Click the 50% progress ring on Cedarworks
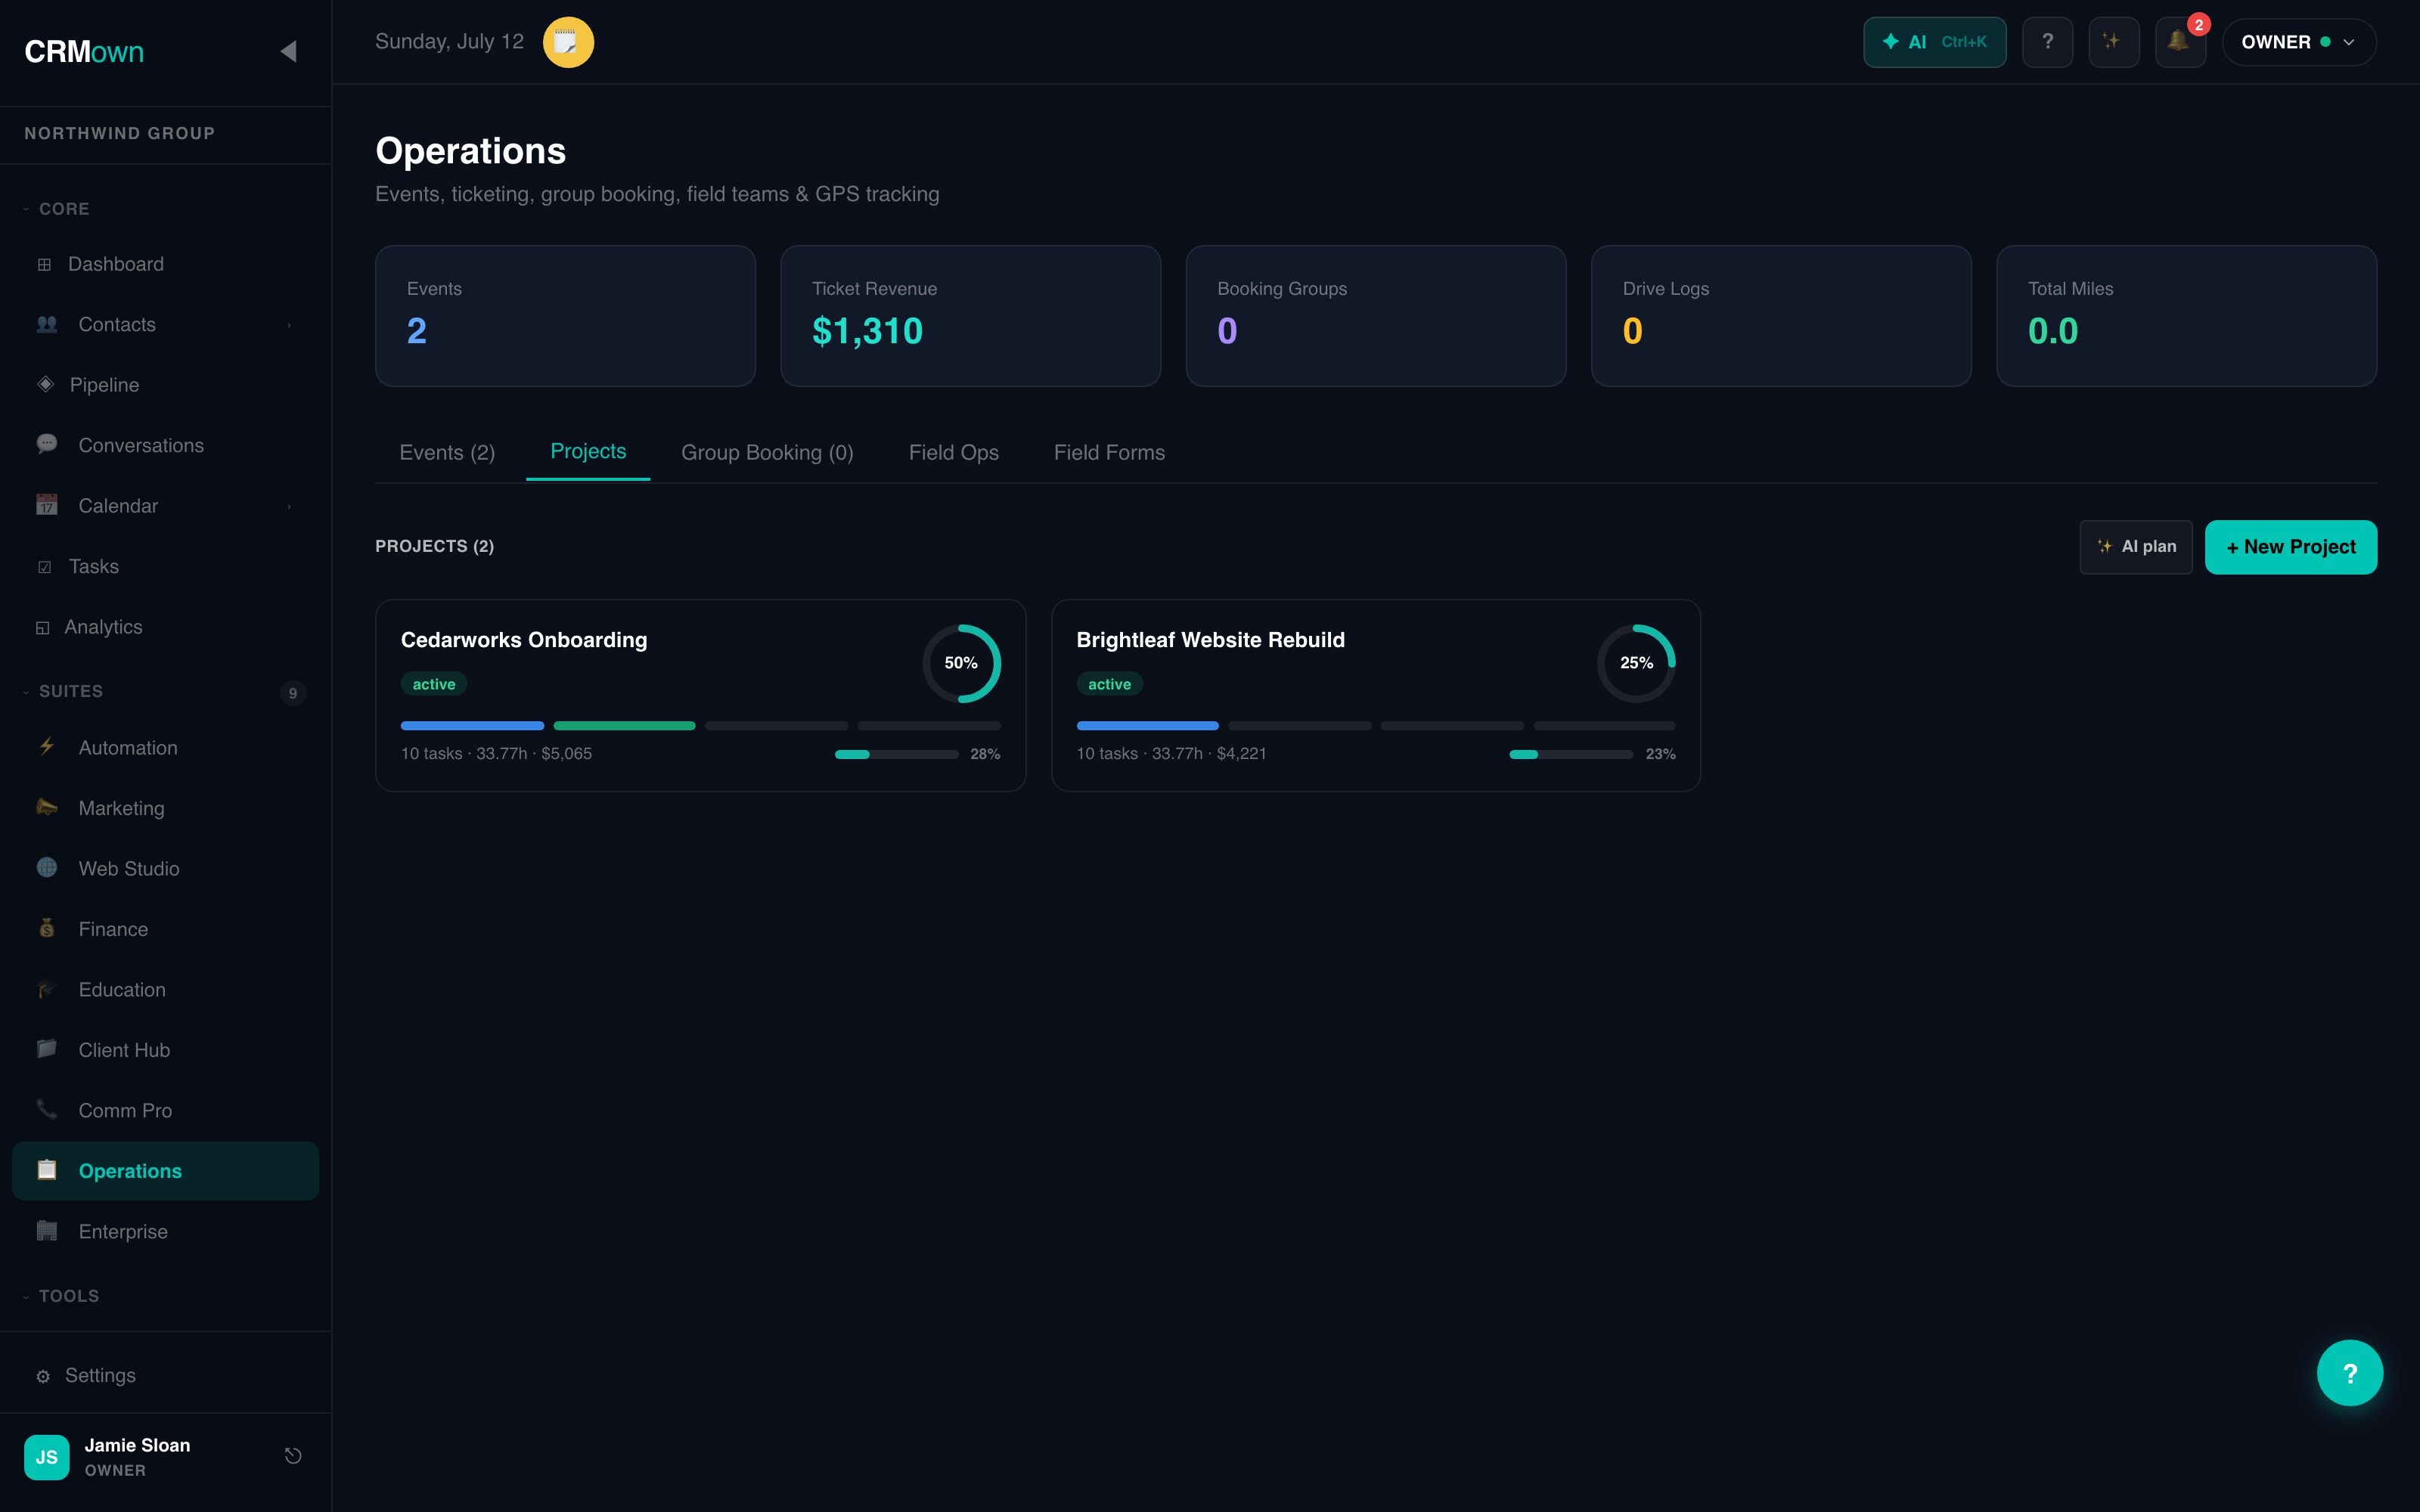2420x1512 pixels. click(x=961, y=663)
